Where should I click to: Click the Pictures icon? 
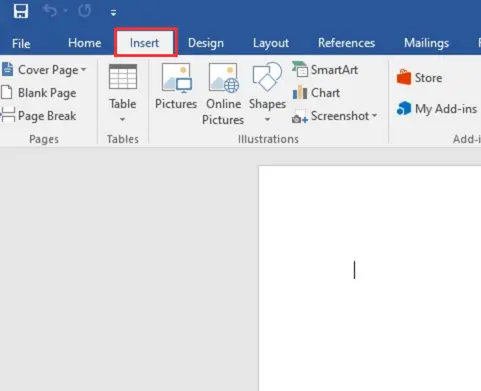pyautogui.click(x=176, y=78)
